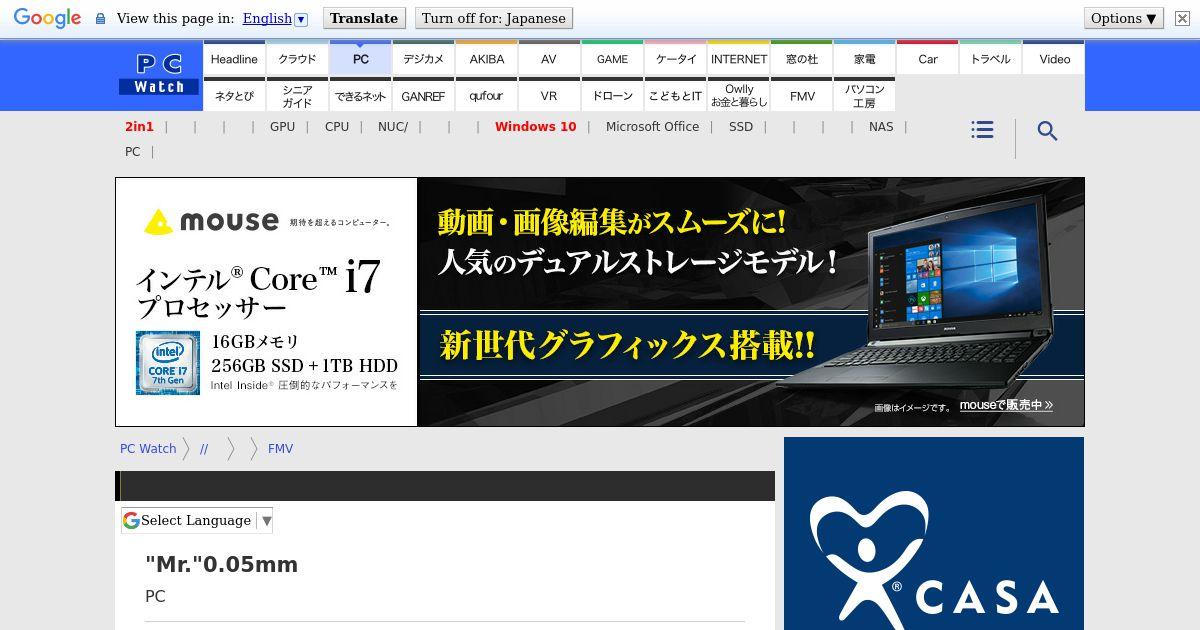The height and width of the screenshot is (630, 1200).
Task: Click the search magnifier icon
Action: [1047, 131]
